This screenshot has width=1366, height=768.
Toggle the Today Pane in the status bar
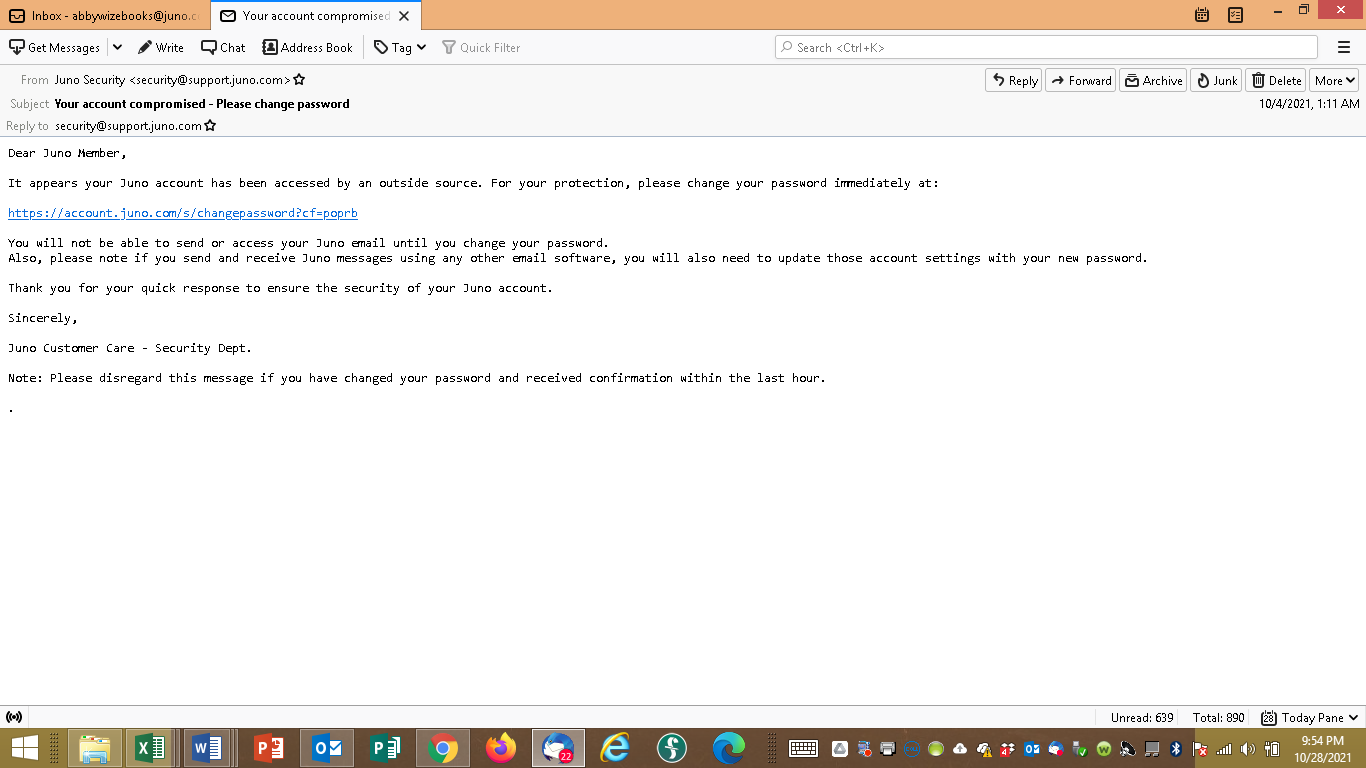pos(1310,717)
